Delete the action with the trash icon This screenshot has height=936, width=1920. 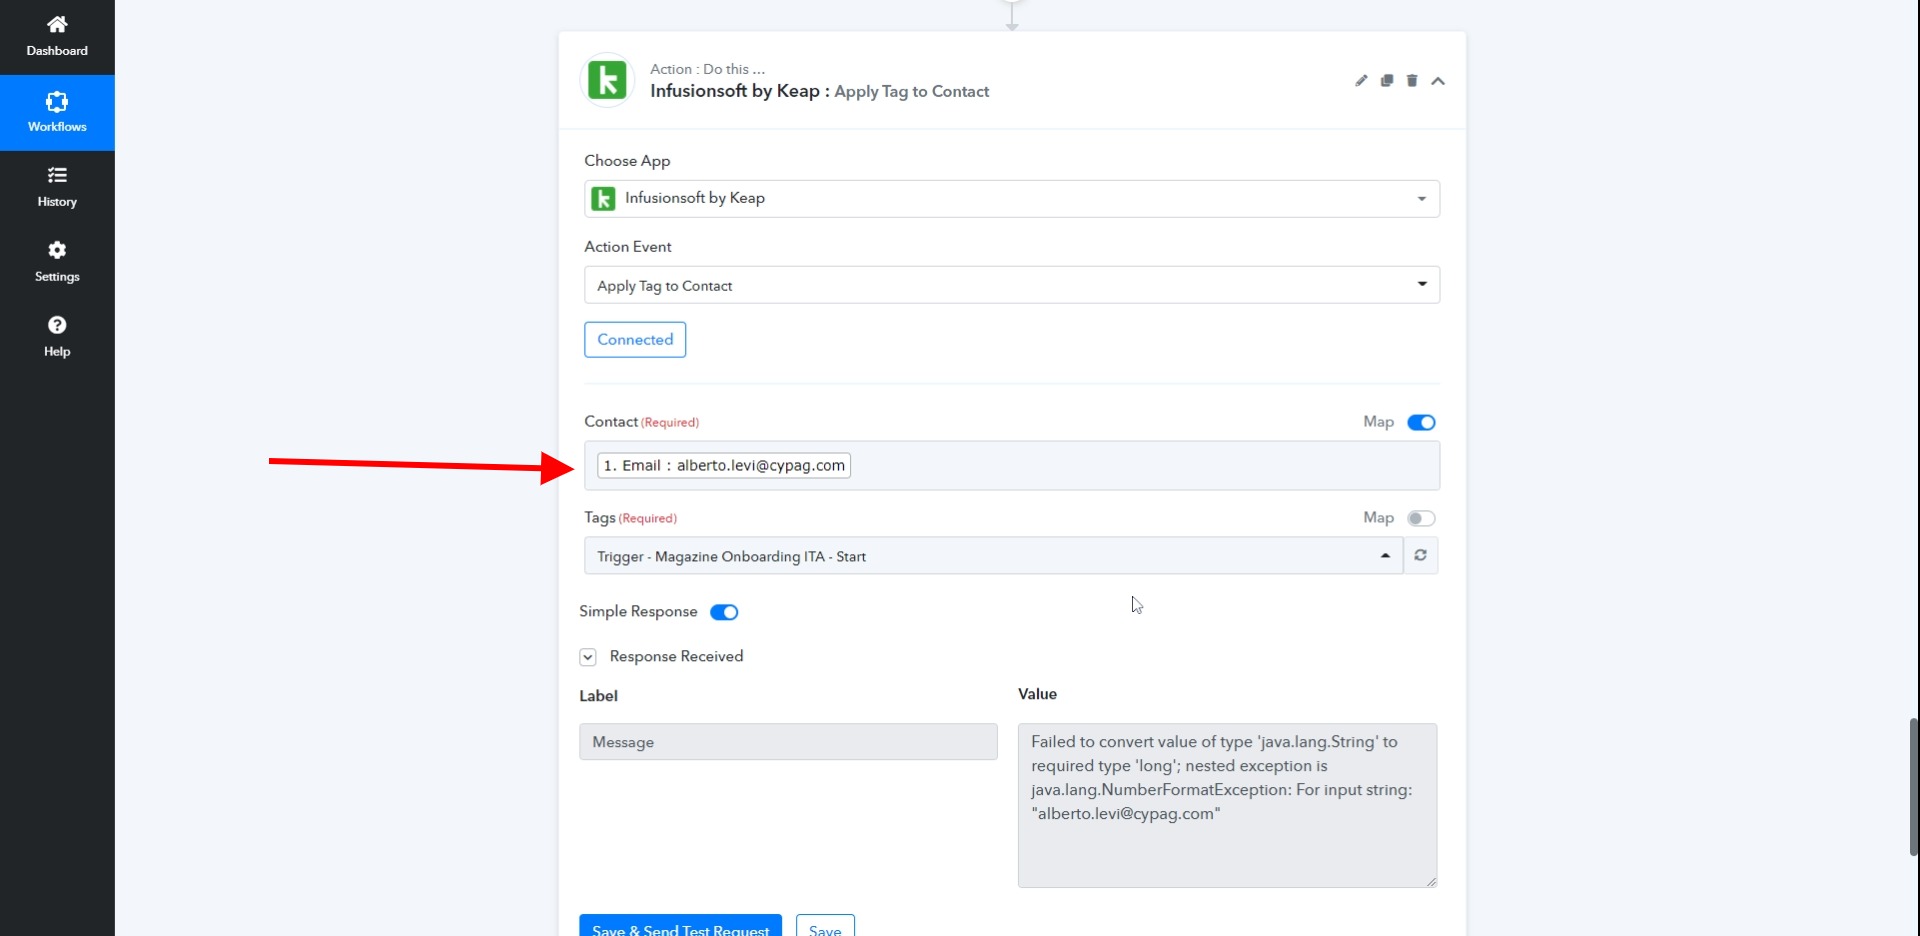tap(1412, 81)
